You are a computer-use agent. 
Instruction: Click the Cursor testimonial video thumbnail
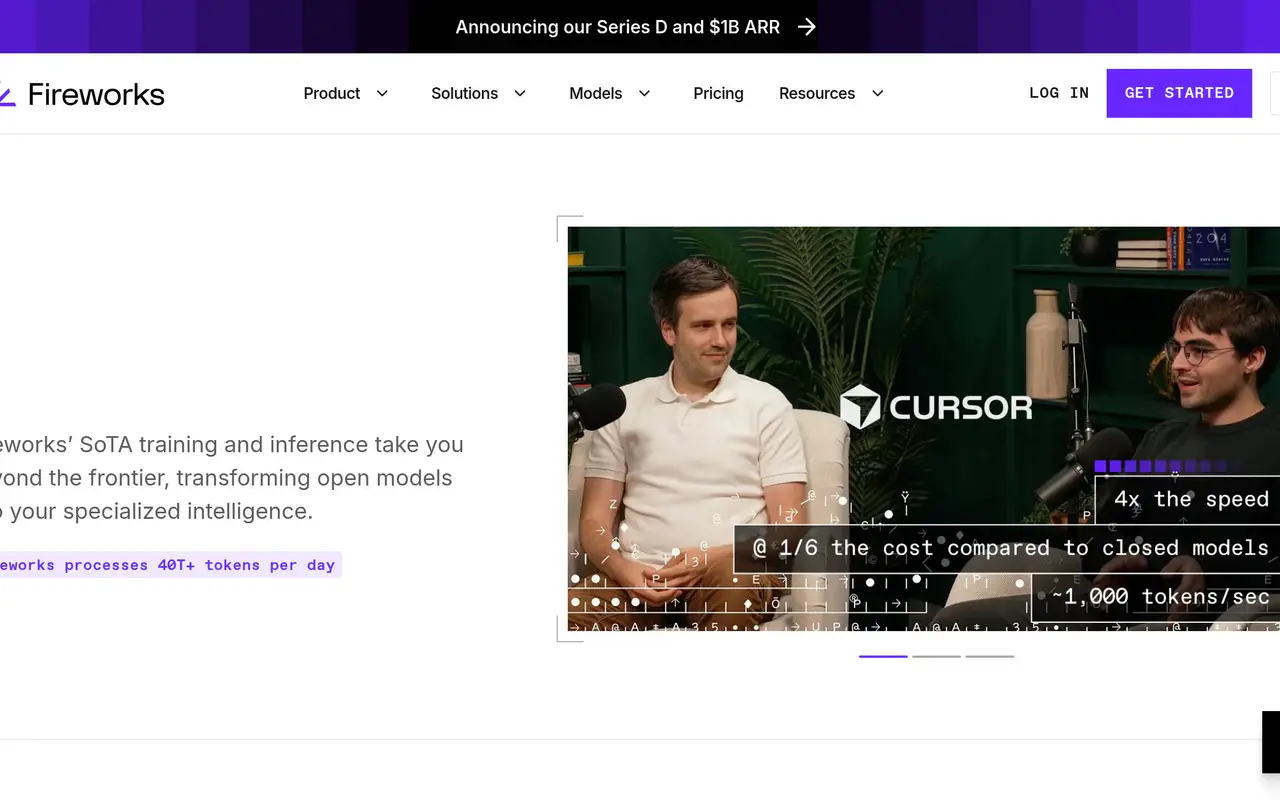coord(924,429)
